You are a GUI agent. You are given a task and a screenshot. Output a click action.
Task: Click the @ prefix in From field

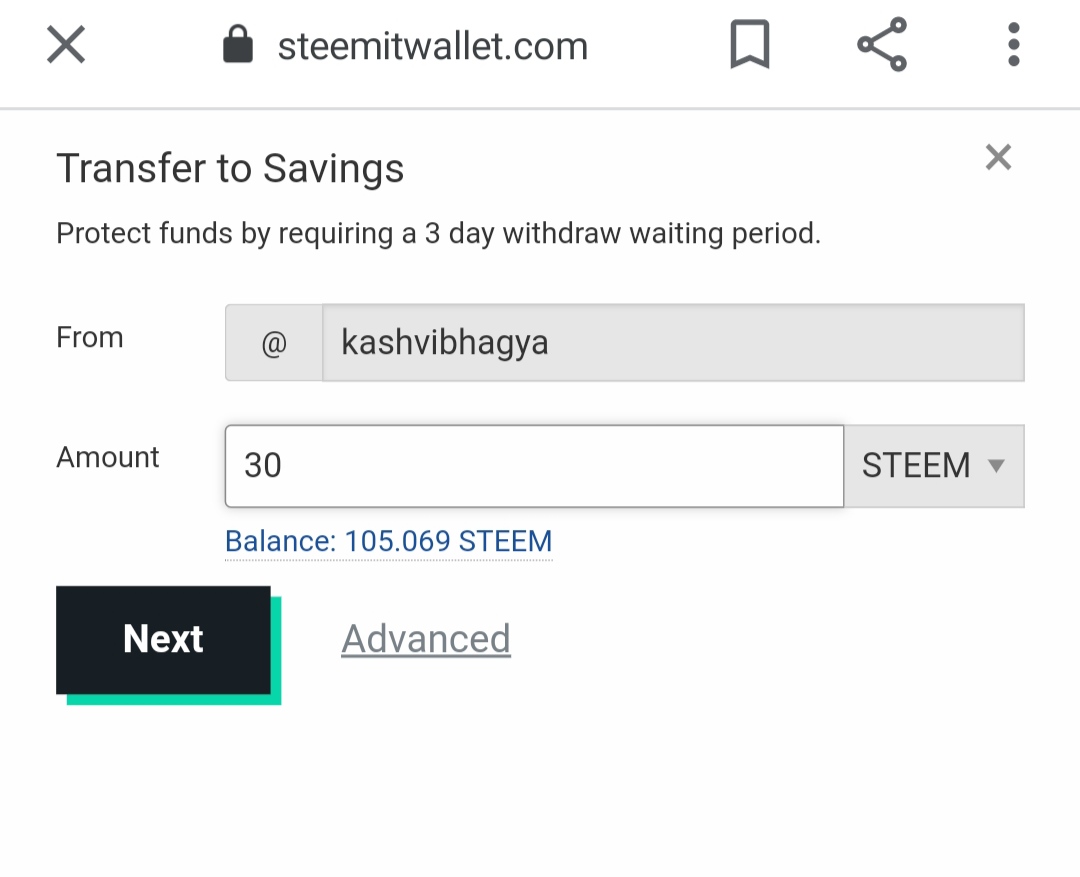[274, 342]
